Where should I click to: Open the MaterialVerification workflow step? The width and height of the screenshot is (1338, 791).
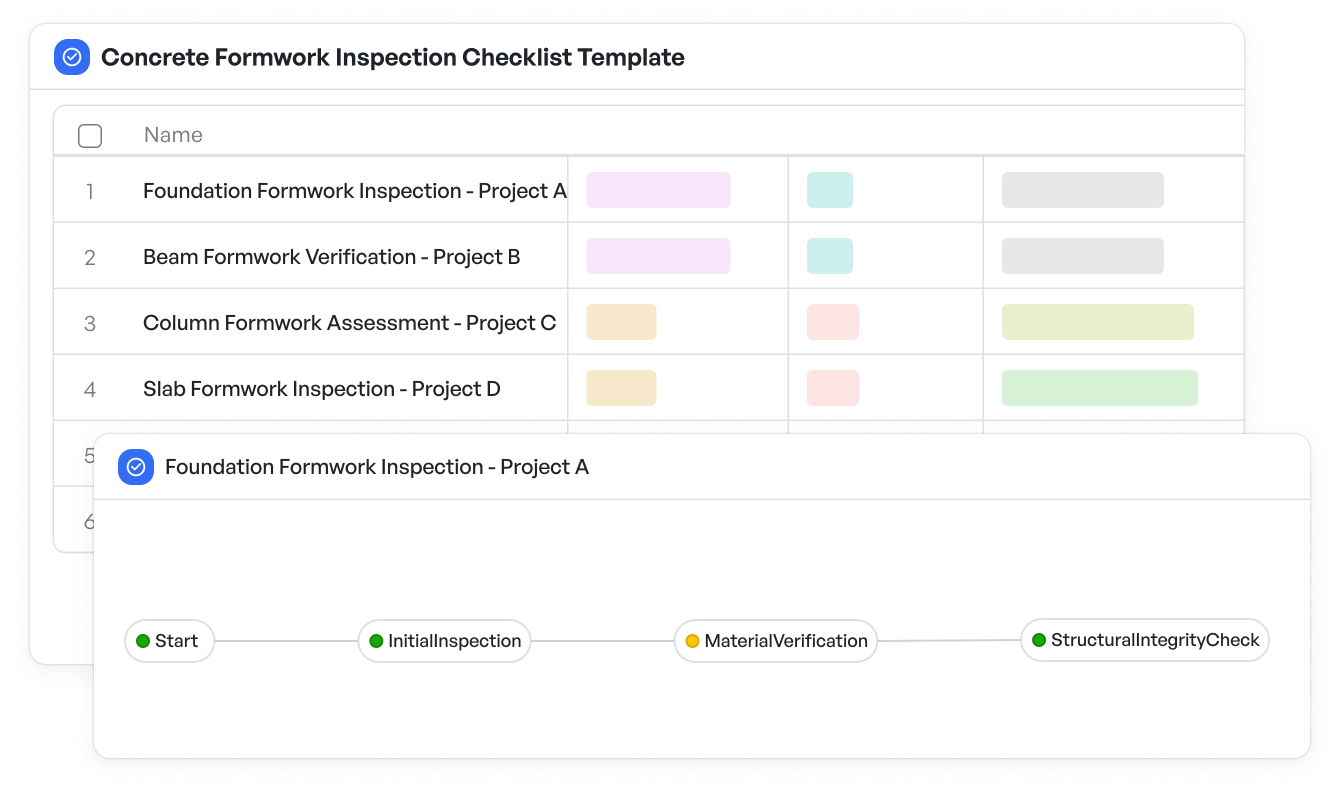pos(776,641)
